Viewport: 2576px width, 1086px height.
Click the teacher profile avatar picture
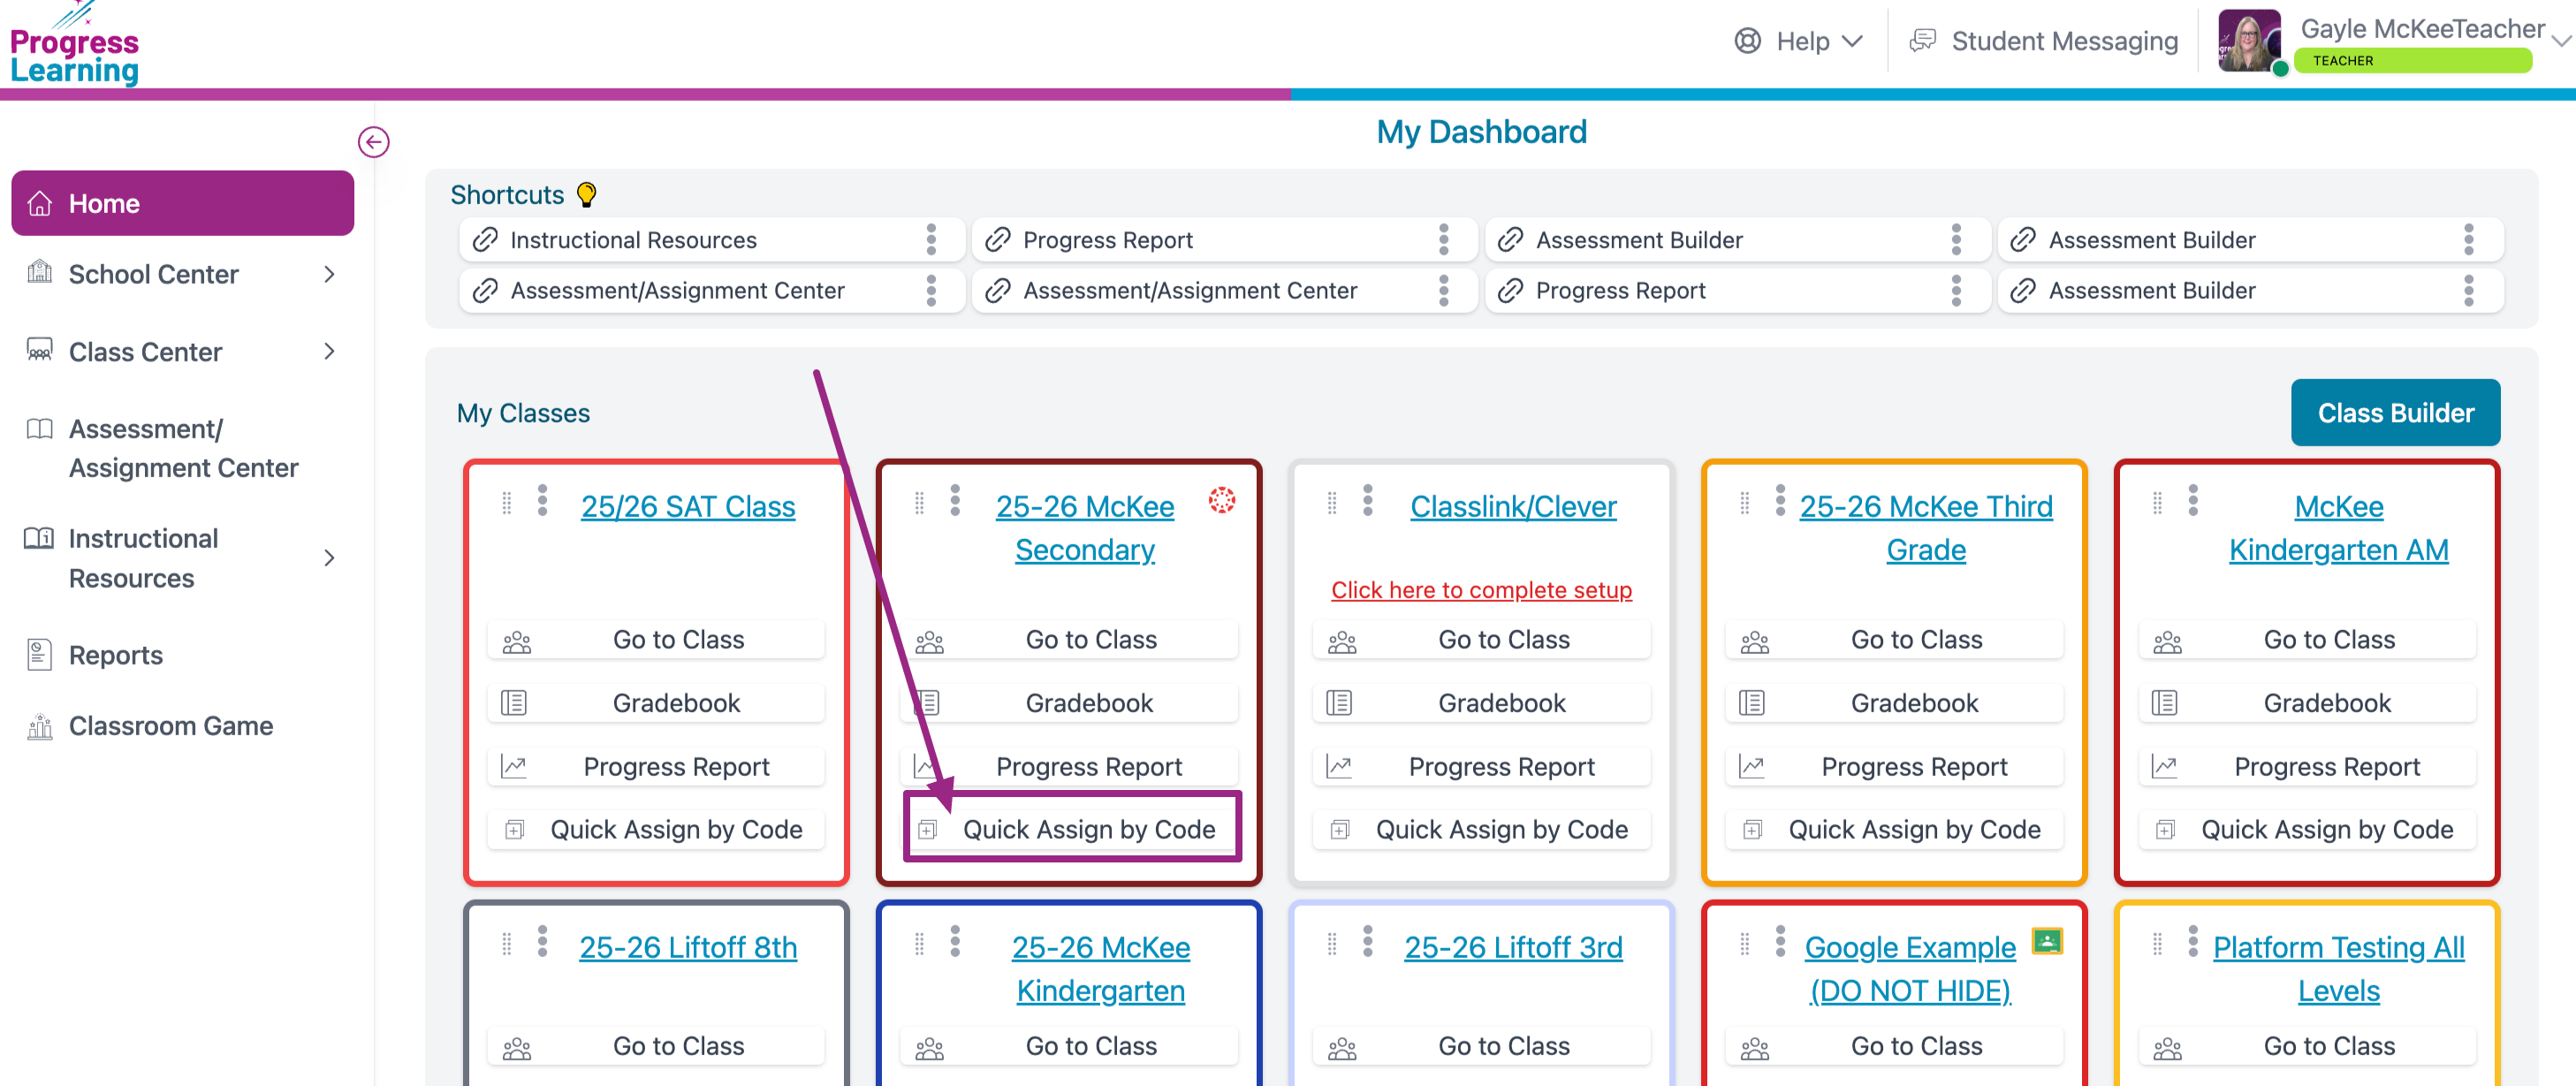point(2248,41)
